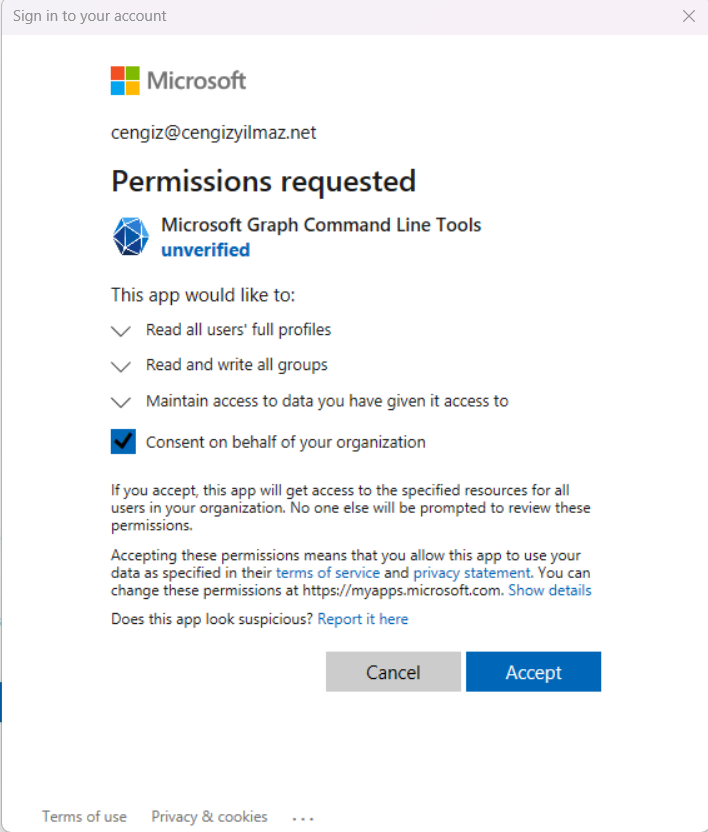
Task: Expand the Read and write all groups chevron
Action: (x=121, y=366)
